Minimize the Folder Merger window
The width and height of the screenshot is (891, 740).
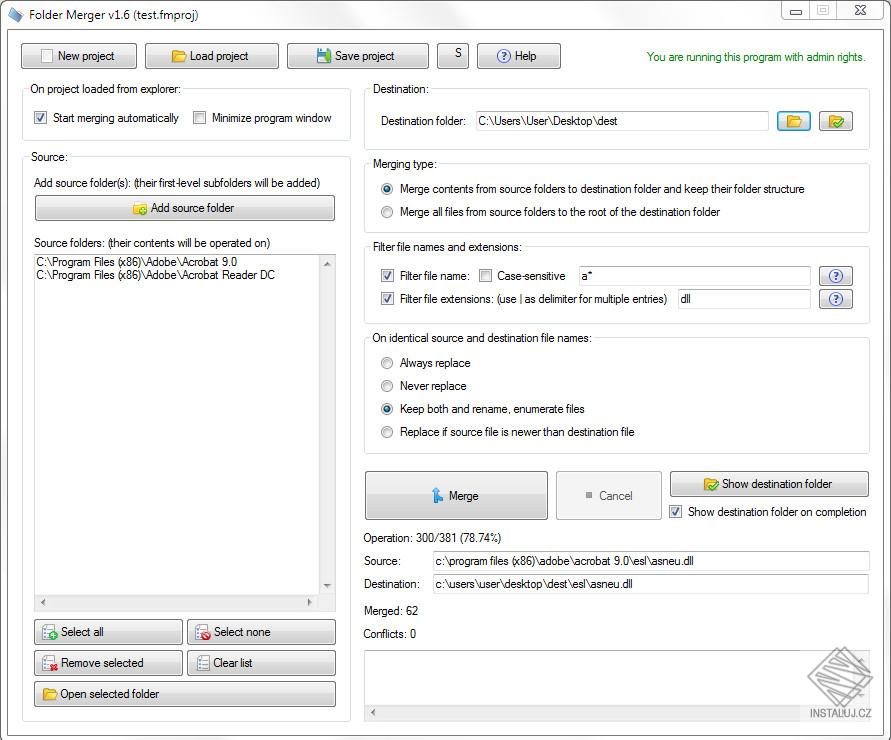coord(796,11)
